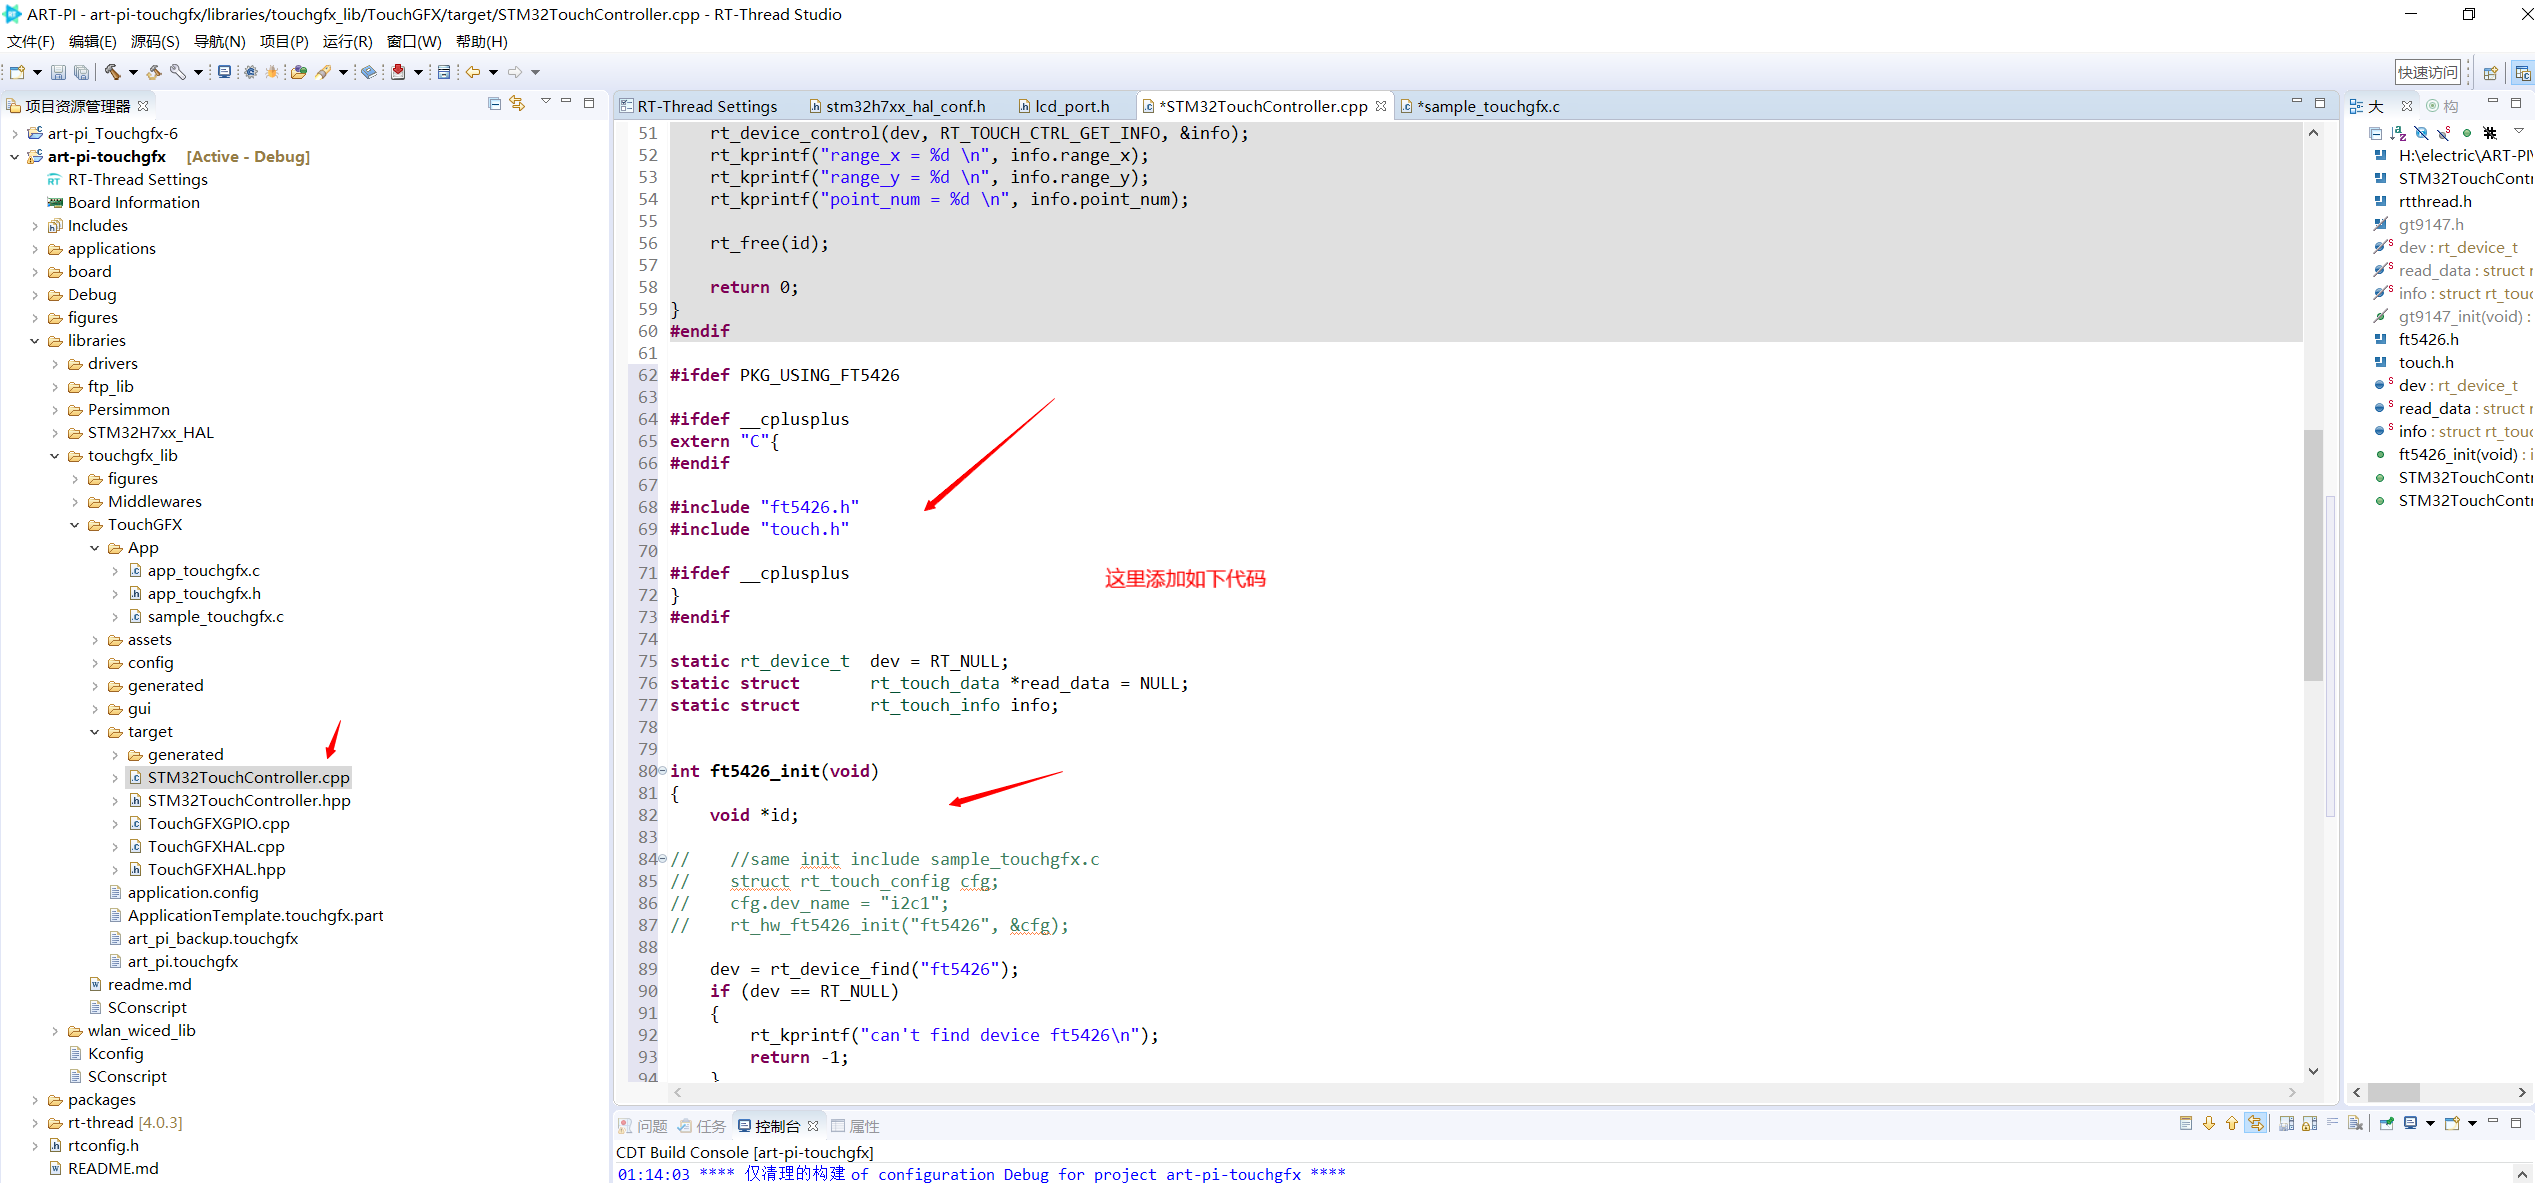Click the fold toggle beside line 80
2535x1183 pixels.
[662, 771]
